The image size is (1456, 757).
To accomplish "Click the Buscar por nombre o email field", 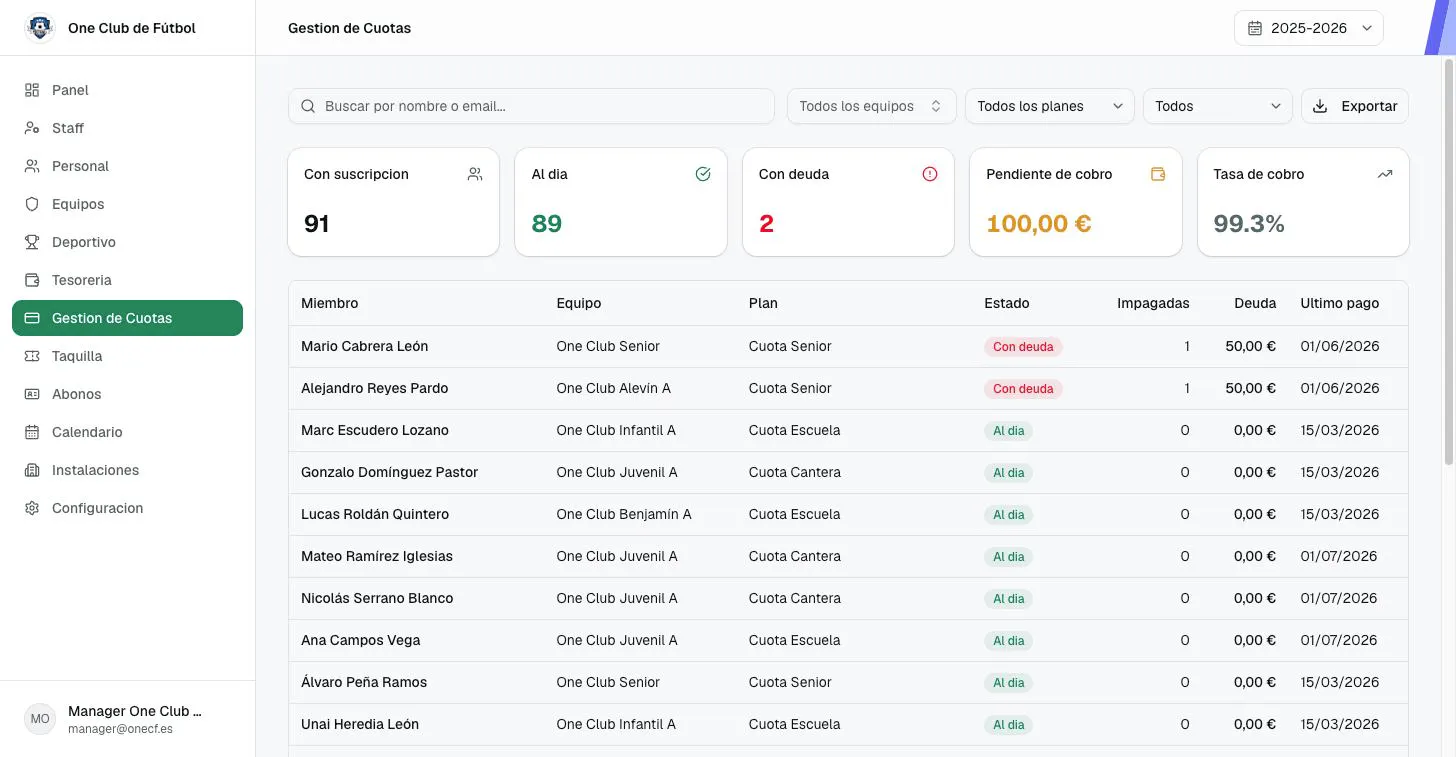I will point(531,106).
